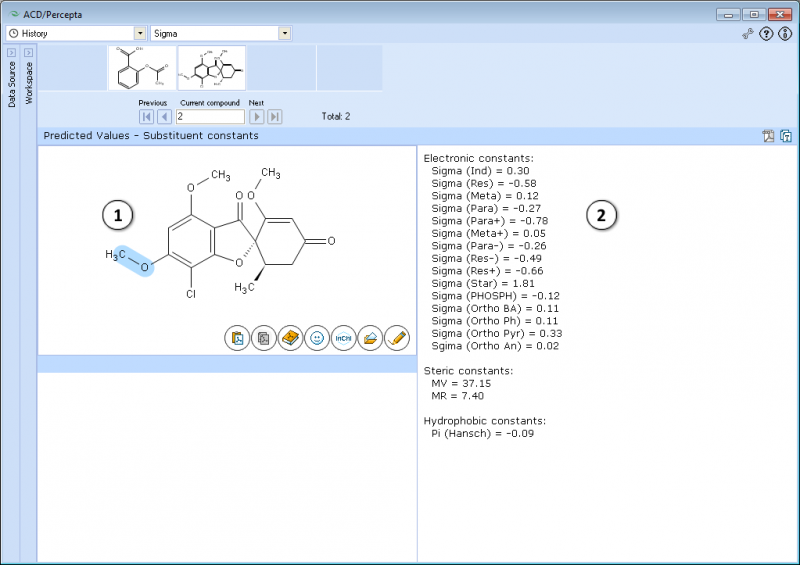Click the Pi (Hansch) = -0.09 value
This screenshot has height=565, width=800.
click(483, 434)
